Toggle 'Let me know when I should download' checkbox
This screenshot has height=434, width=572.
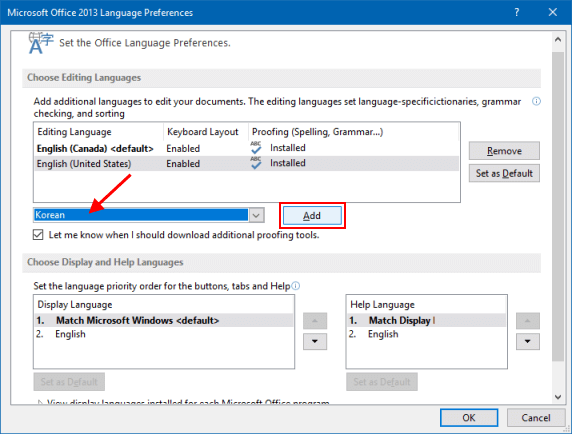click(x=38, y=235)
